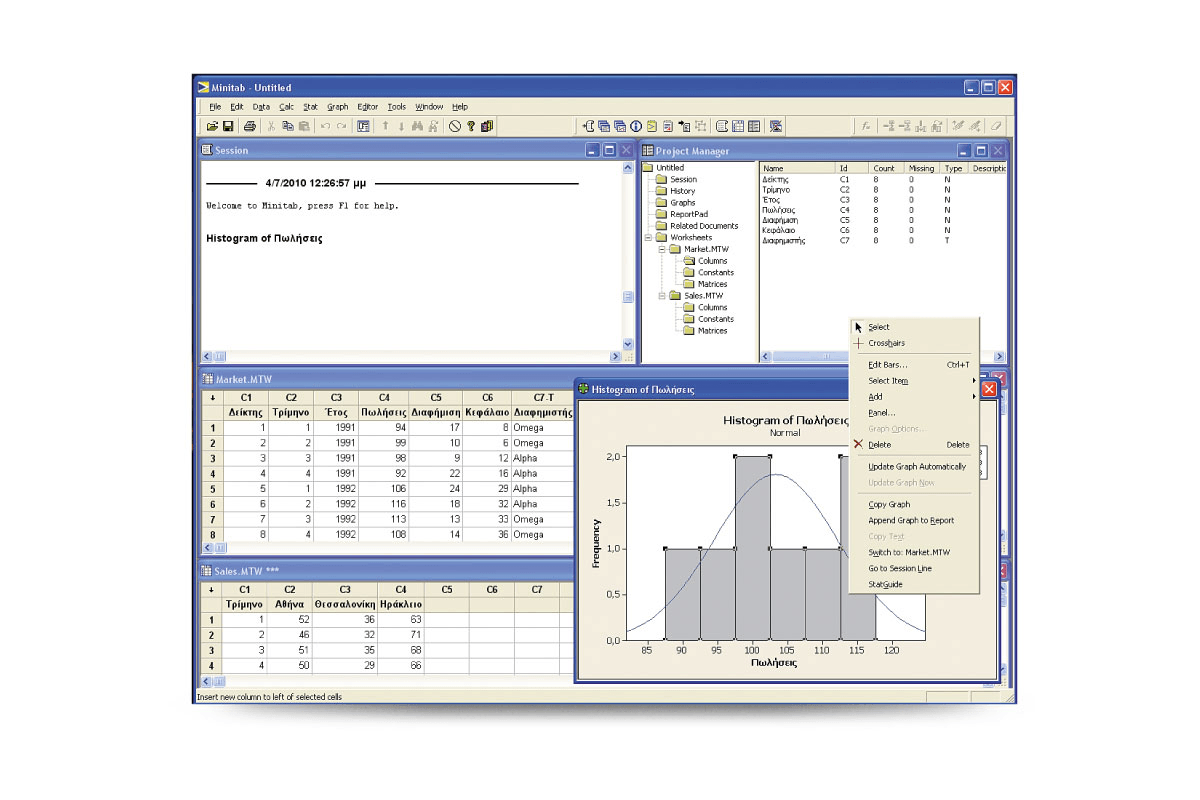The height and width of the screenshot is (800, 1200).
Task: Click the Session window vertical scrollbar down arrow
Action: (x=628, y=344)
